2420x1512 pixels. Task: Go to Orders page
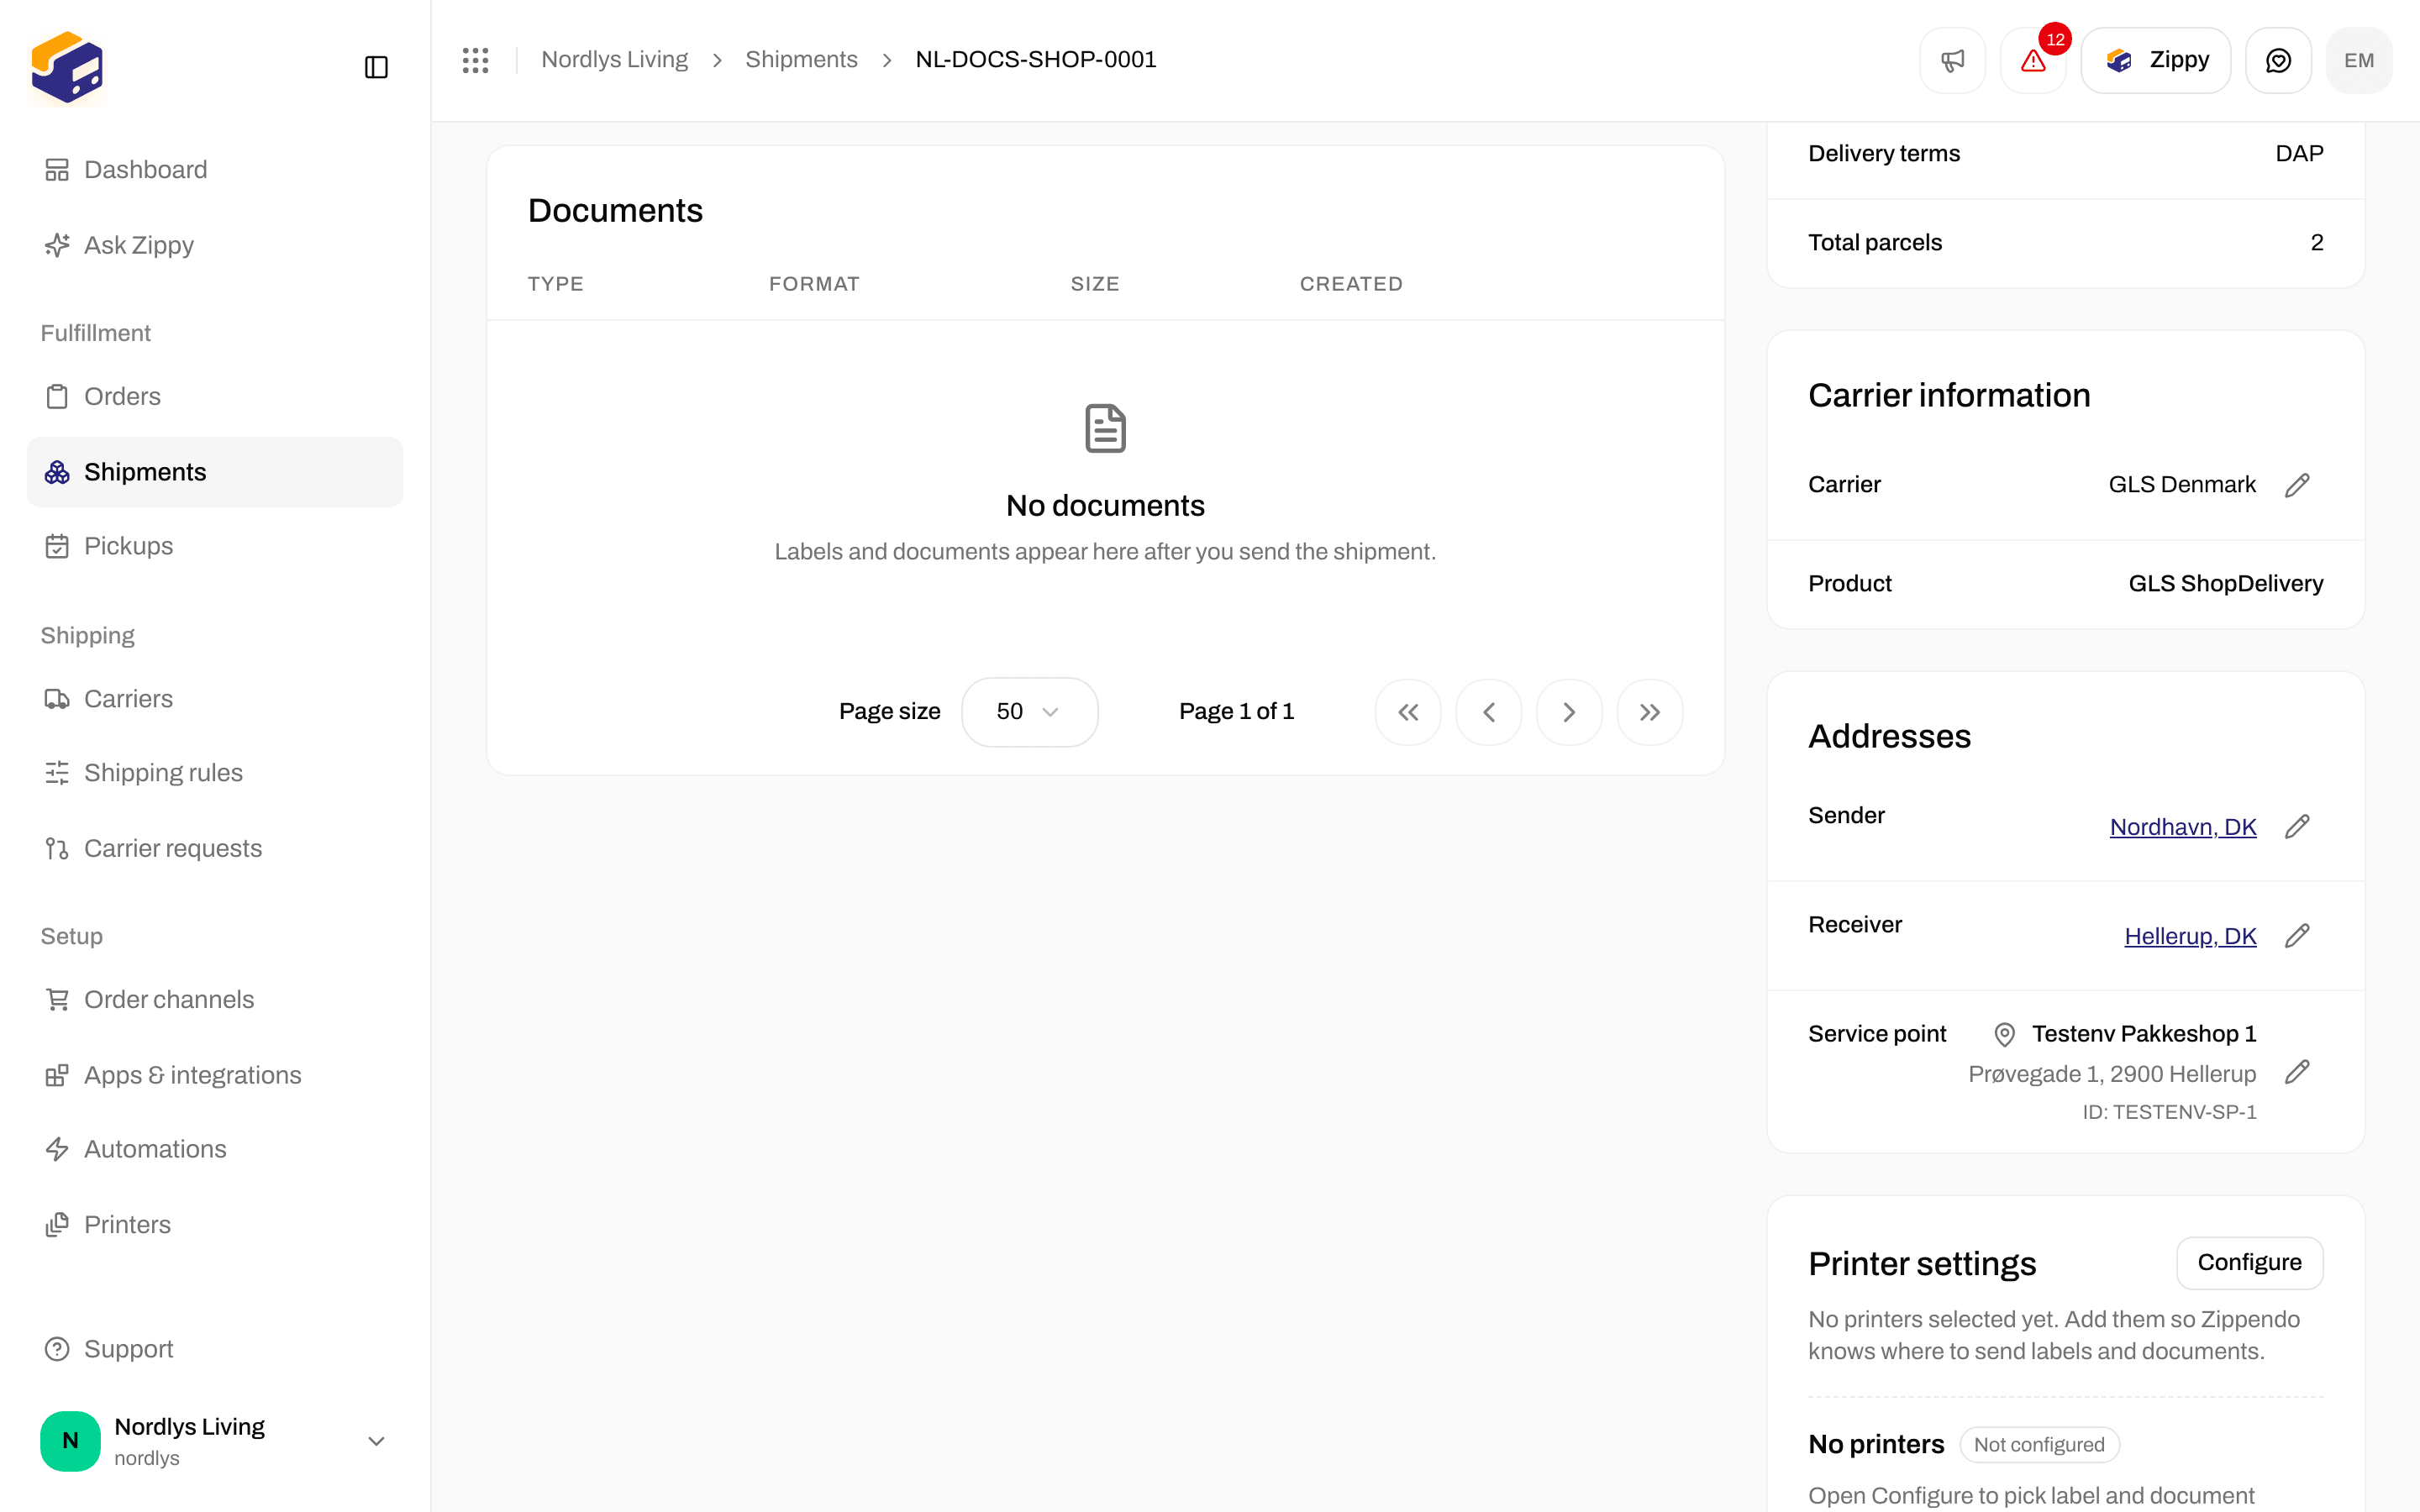(x=215, y=397)
